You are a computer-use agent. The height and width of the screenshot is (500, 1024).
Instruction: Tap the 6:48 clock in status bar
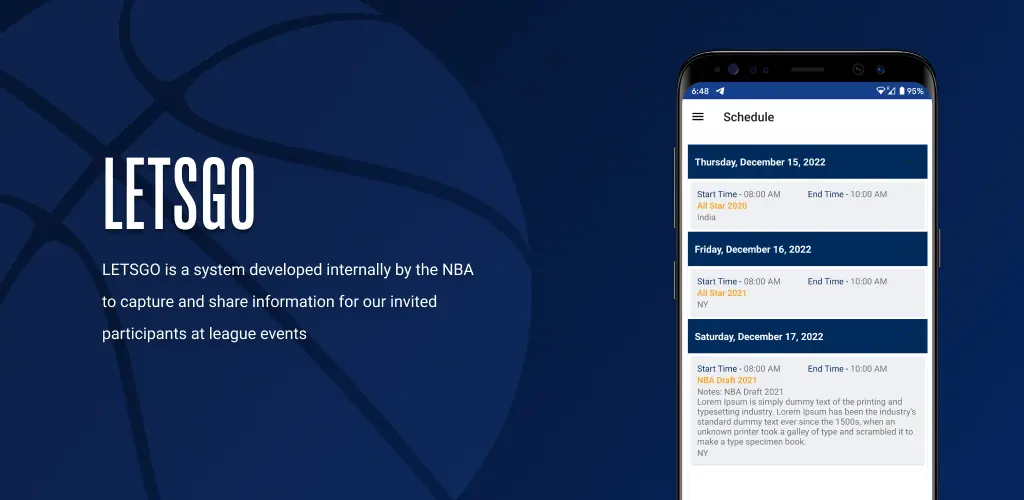pos(700,91)
